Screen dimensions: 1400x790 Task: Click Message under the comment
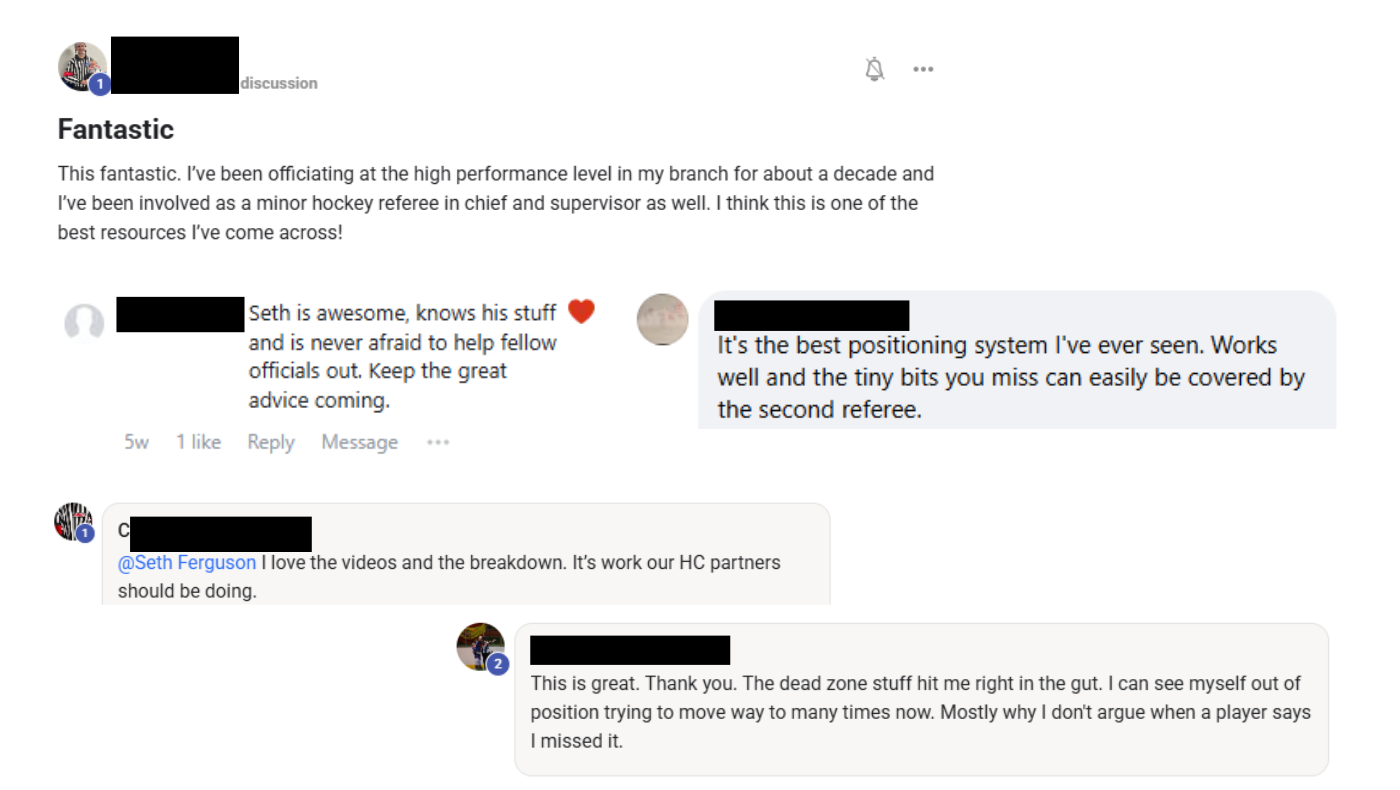pos(359,442)
